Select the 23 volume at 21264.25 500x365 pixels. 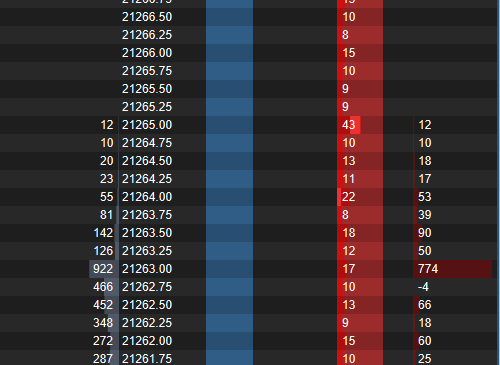pos(107,179)
